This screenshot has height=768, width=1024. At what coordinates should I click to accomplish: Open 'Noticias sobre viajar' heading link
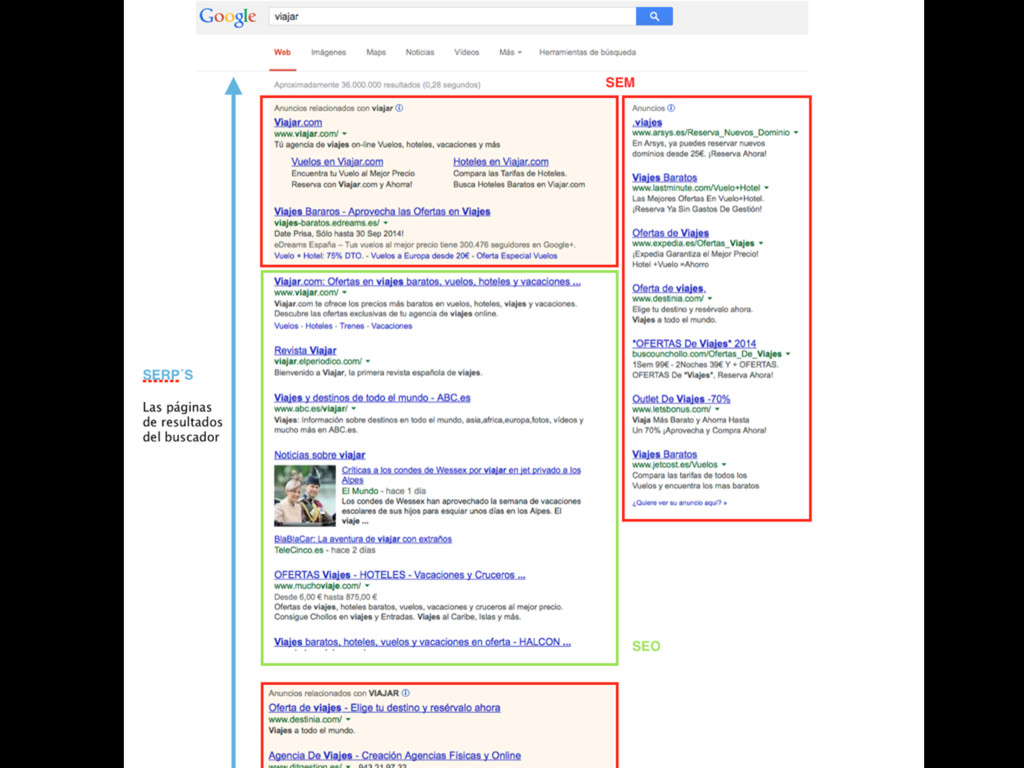[x=319, y=455]
